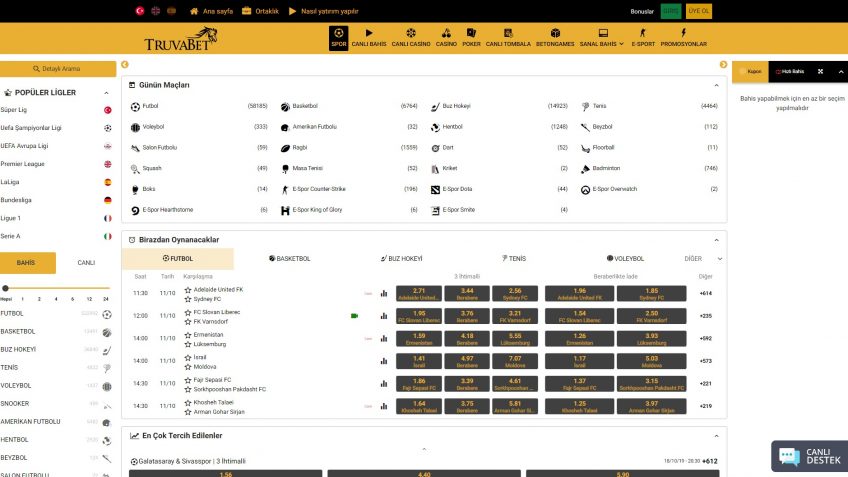Click the green GİRİŞ button
Screen dimensions: 848x477
[671, 11]
